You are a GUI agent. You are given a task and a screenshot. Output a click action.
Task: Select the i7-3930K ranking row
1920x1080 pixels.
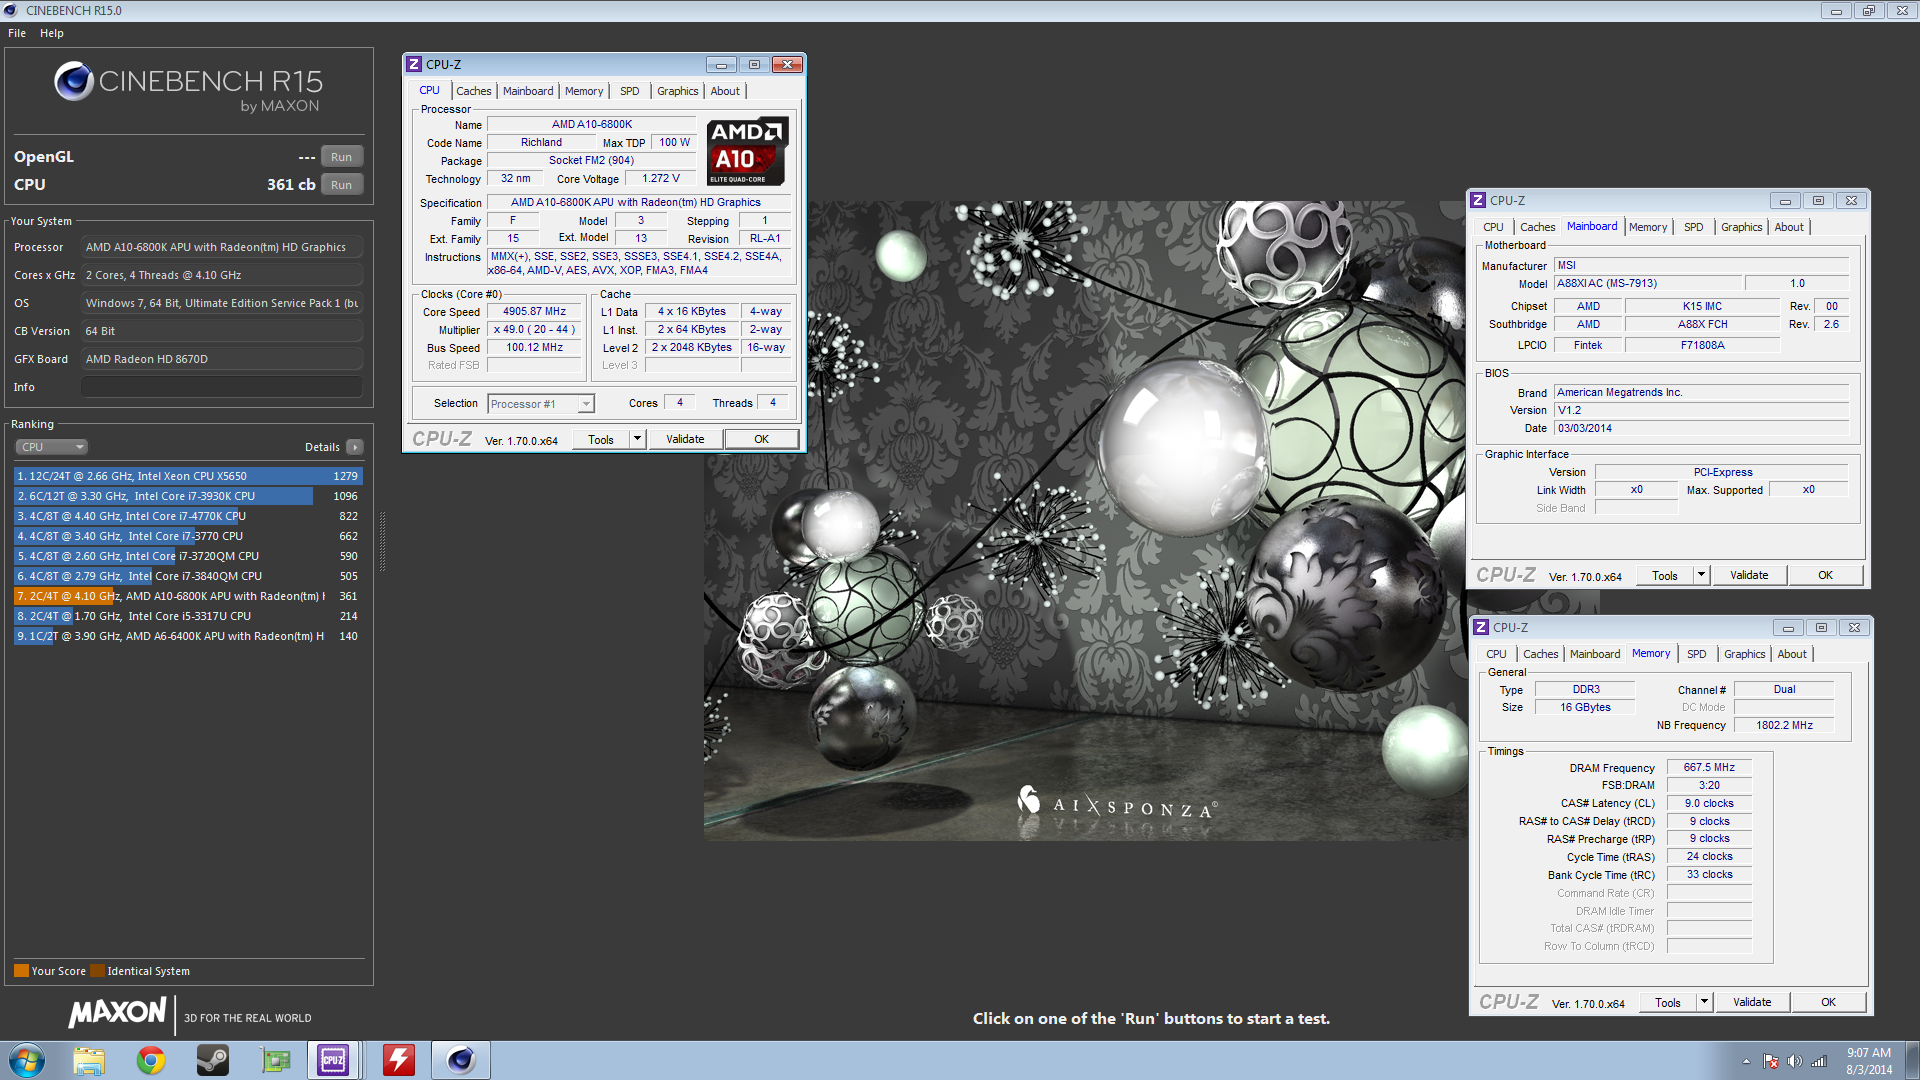(x=188, y=496)
